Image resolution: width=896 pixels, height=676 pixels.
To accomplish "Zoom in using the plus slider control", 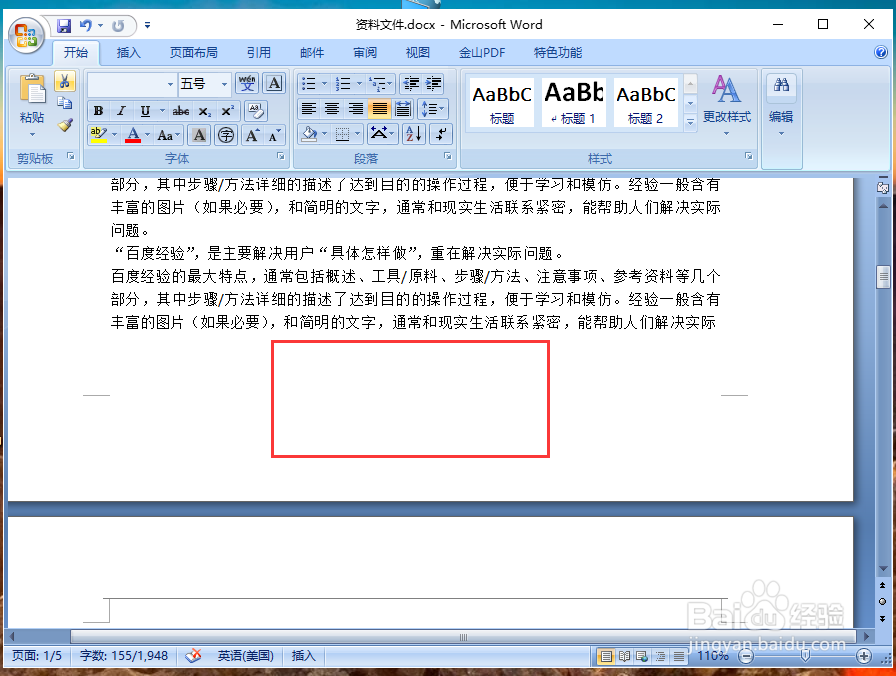I will coord(866,656).
